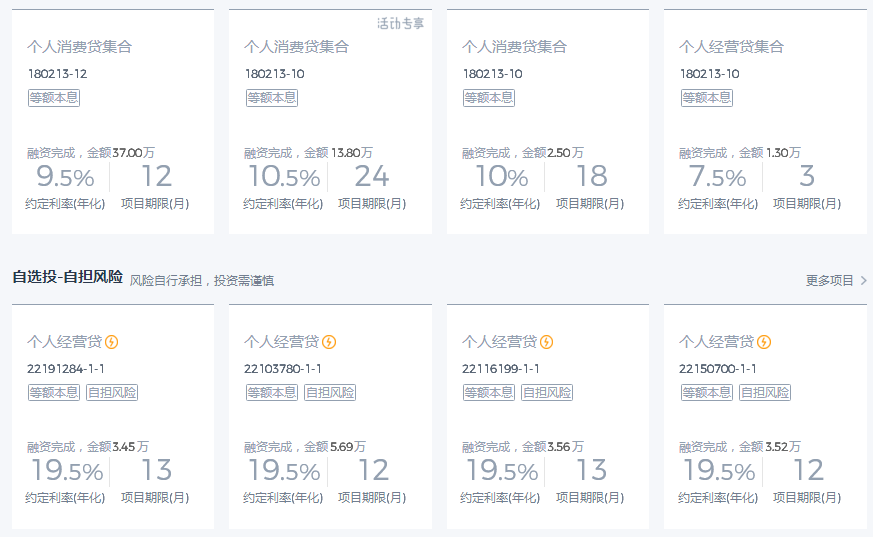Click project number 22116199-1-1

501,369
